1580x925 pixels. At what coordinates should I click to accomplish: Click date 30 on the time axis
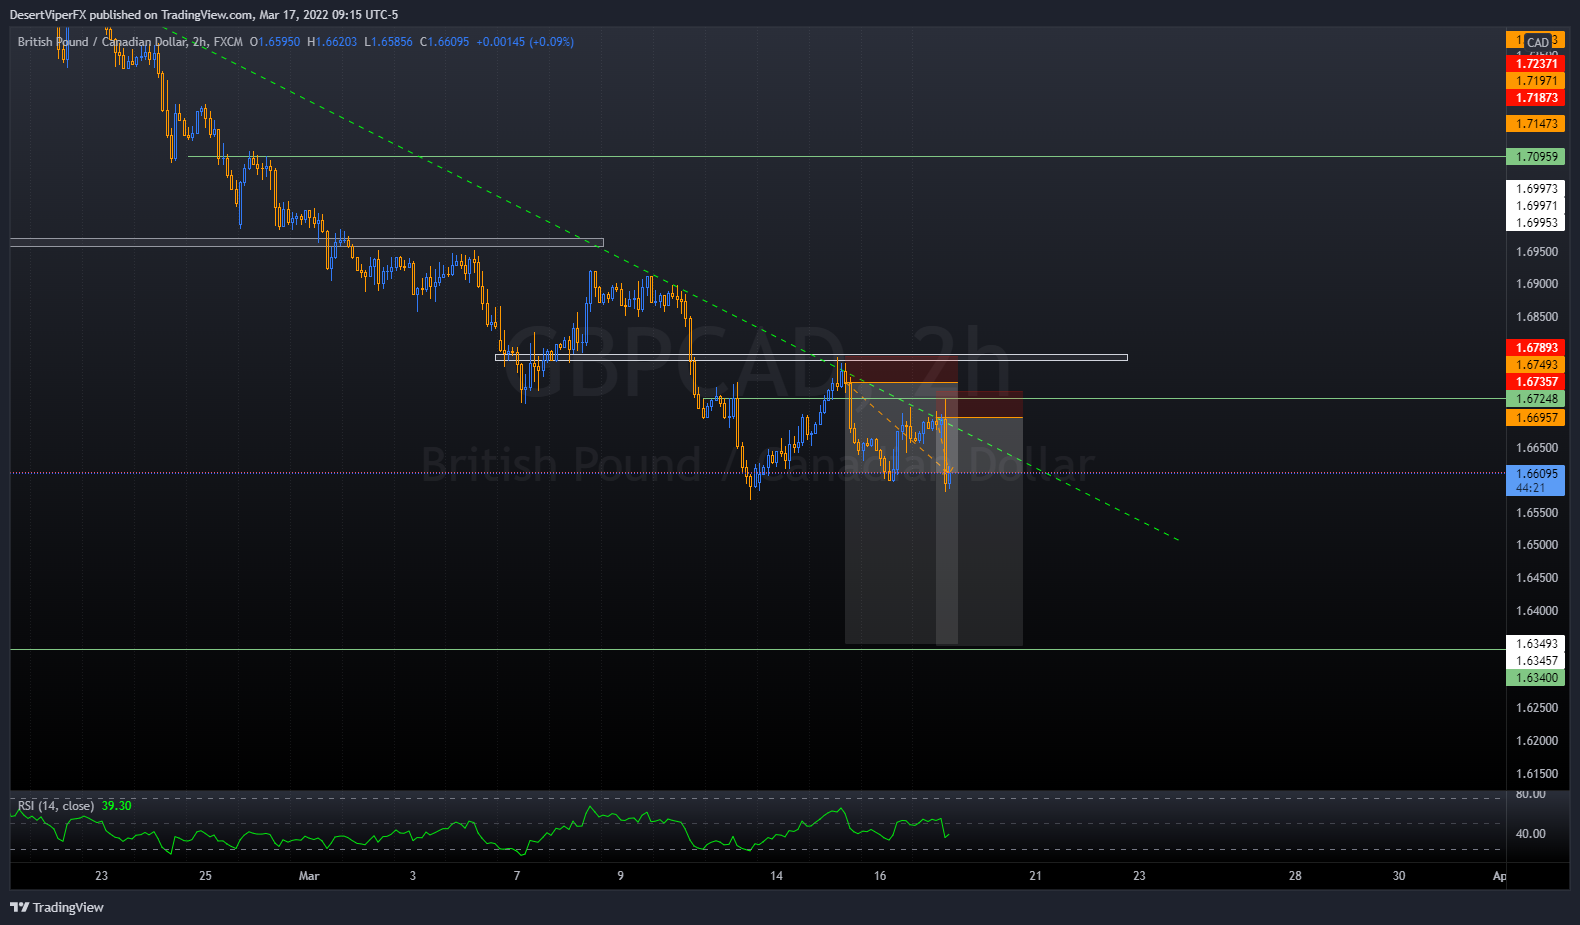(x=1399, y=876)
